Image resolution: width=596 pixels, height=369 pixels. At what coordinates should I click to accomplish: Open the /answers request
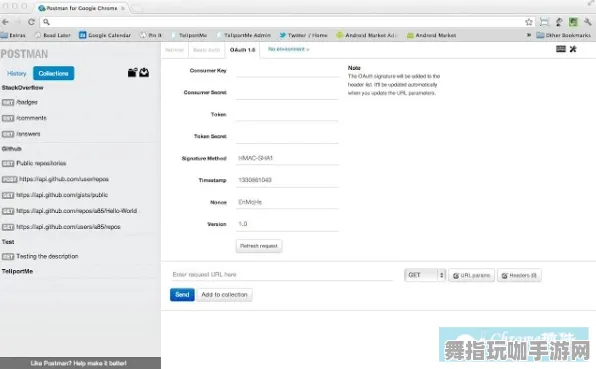tap(28, 134)
